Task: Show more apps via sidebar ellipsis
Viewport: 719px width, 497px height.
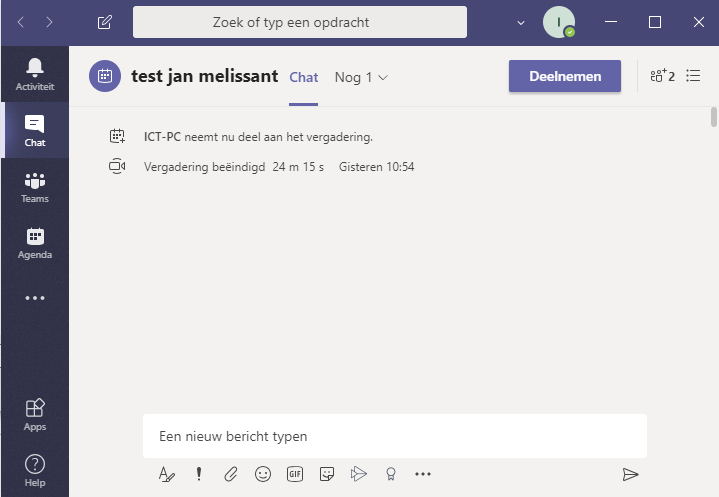Action: (35, 298)
